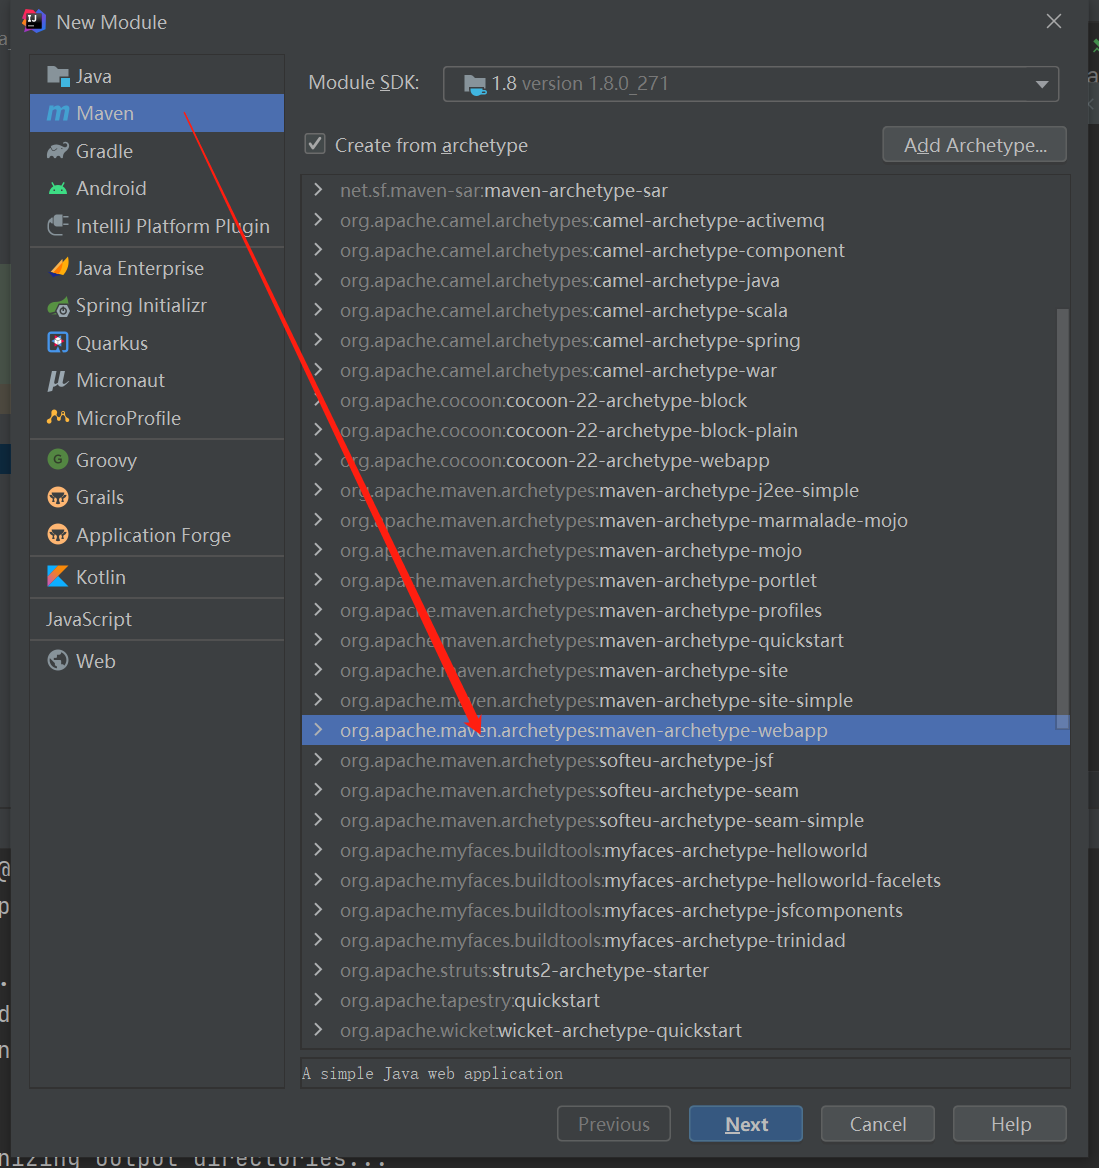Click the Application Forge icon

[57, 535]
